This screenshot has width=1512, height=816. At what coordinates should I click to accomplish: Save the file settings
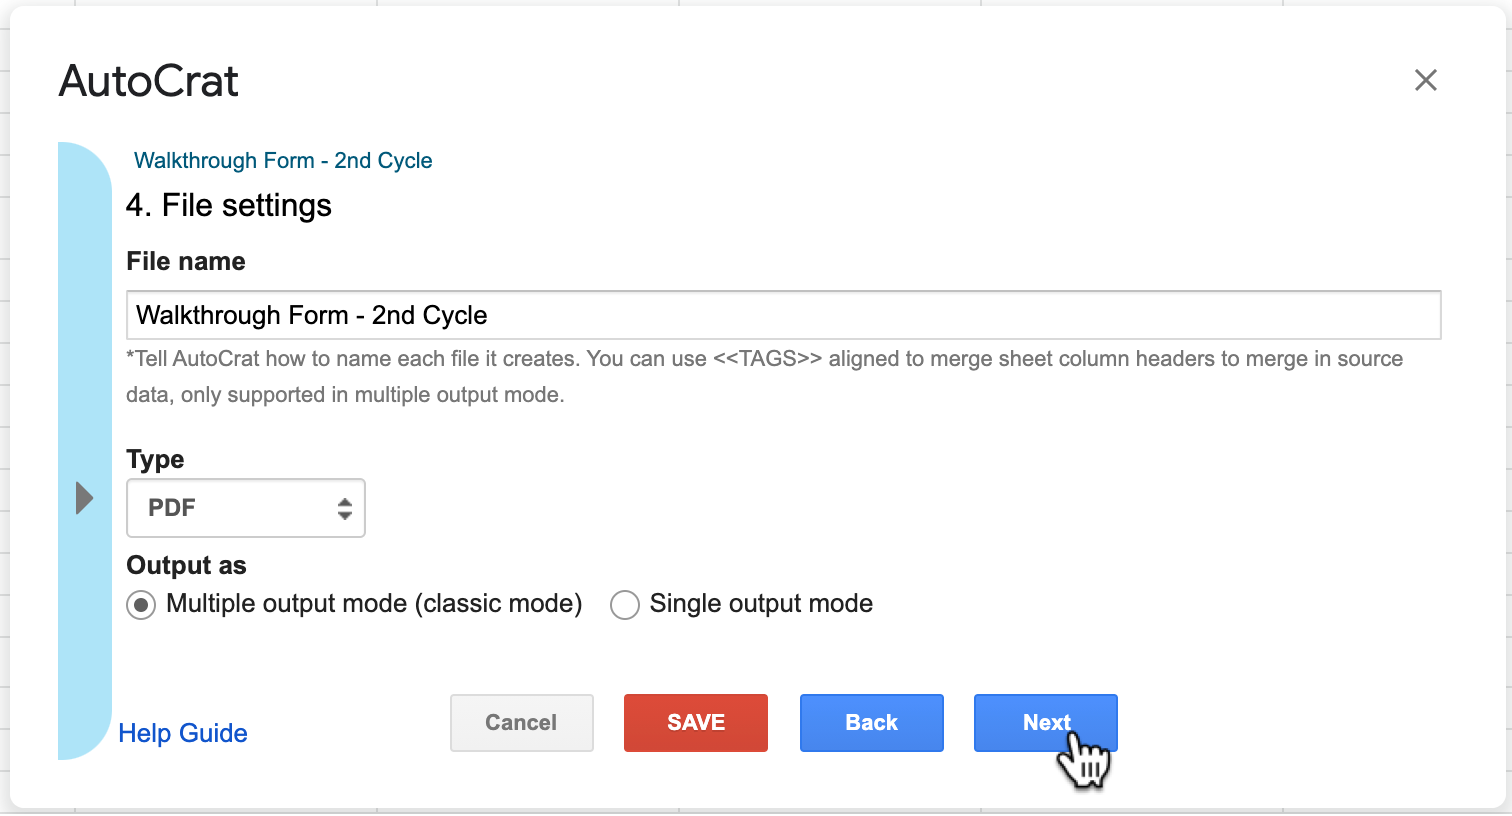tap(695, 722)
